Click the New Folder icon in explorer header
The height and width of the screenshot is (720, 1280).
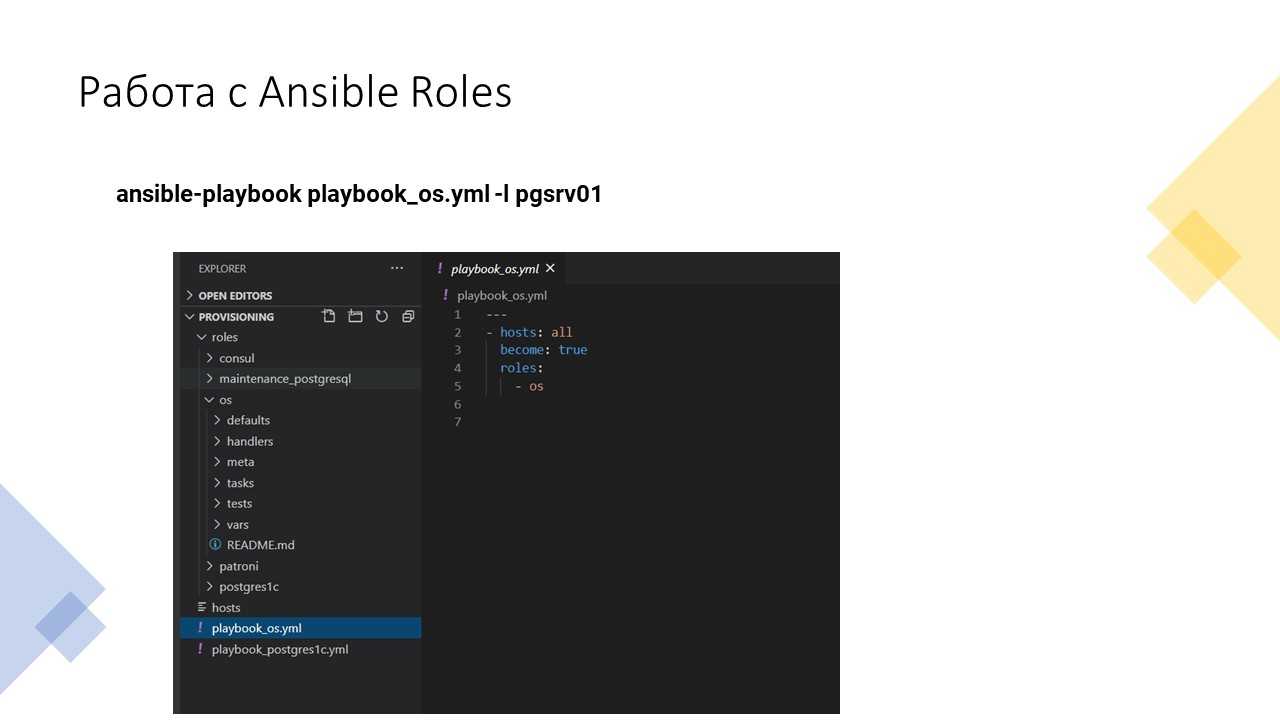click(x=355, y=316)
